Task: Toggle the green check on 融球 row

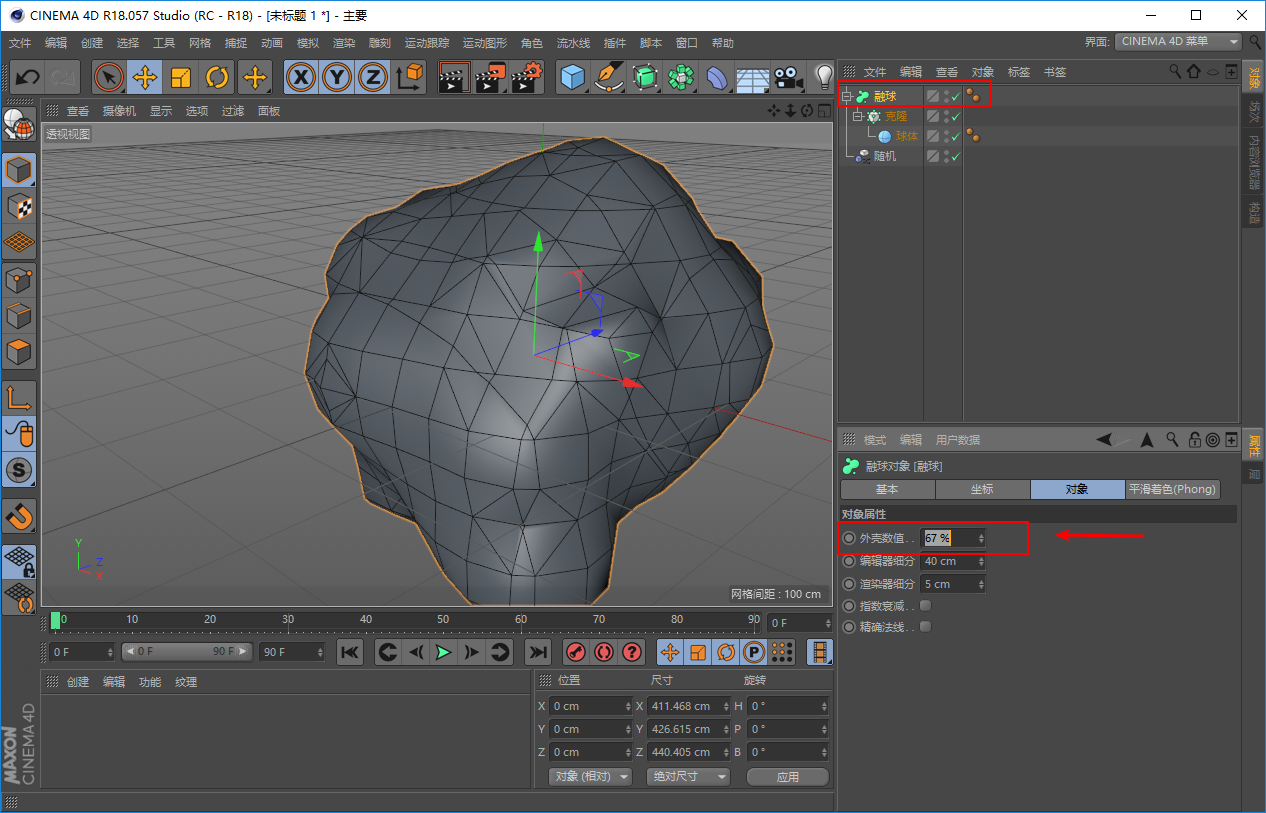Action: (x=956, y=96)
